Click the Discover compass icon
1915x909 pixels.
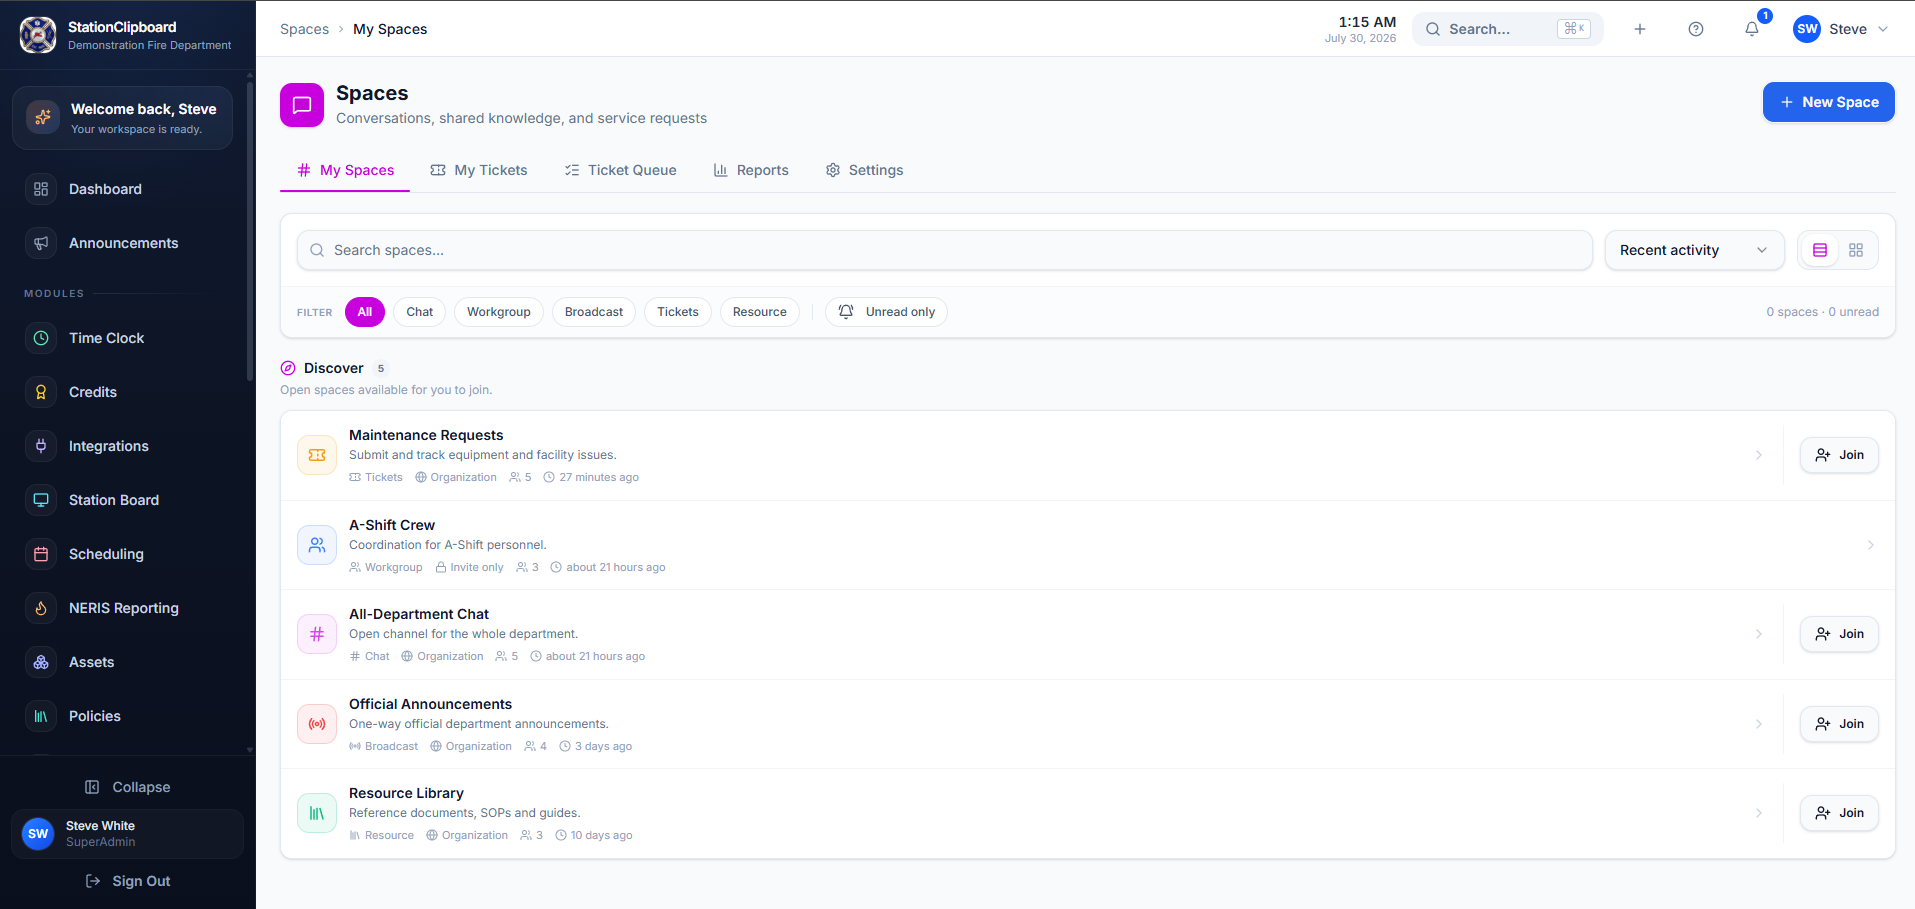pyautogui.click(x=288, y=368)
